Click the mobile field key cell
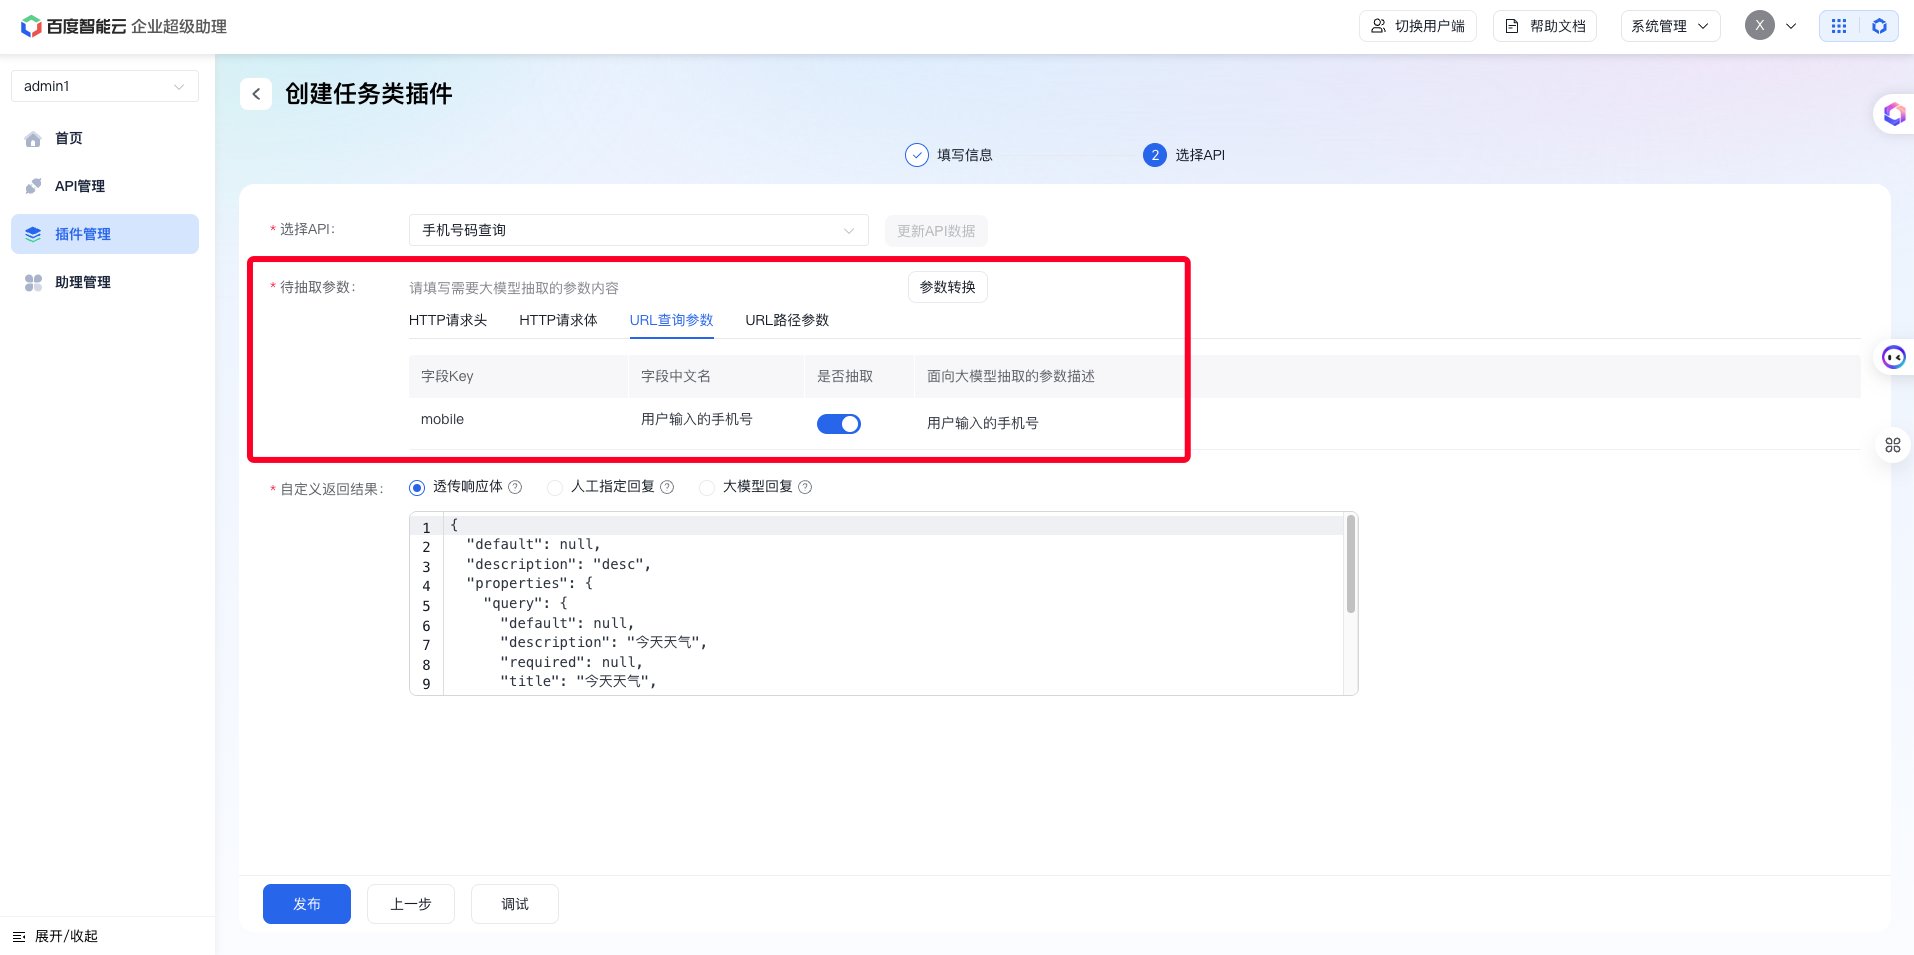Viewport: 1914px width, 955px height. coord(442,420)
